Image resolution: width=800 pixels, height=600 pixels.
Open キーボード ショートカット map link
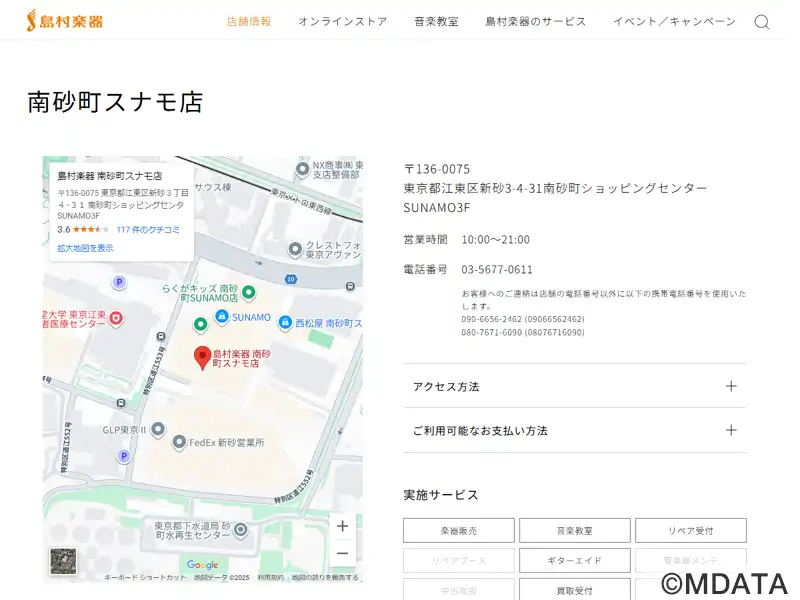145,578
